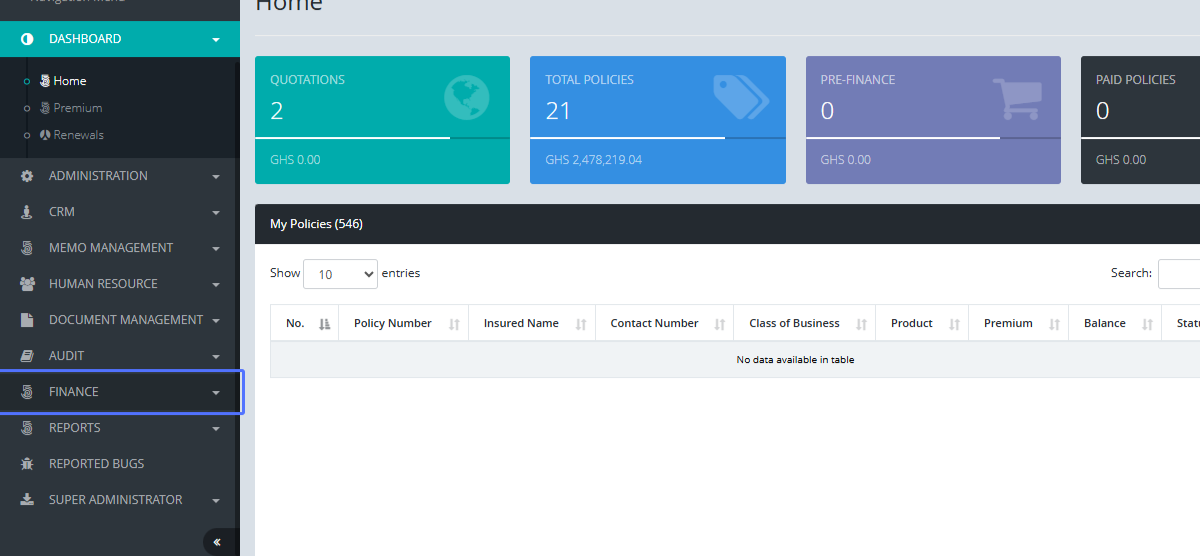Click the globe icon on Quotations card
The image size is (1200, 556).
466,98
